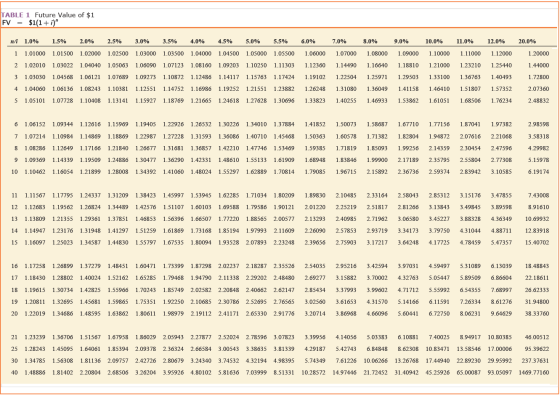Click value 3.13843 in row 12
560x396 pixels.
coord(439,207)
